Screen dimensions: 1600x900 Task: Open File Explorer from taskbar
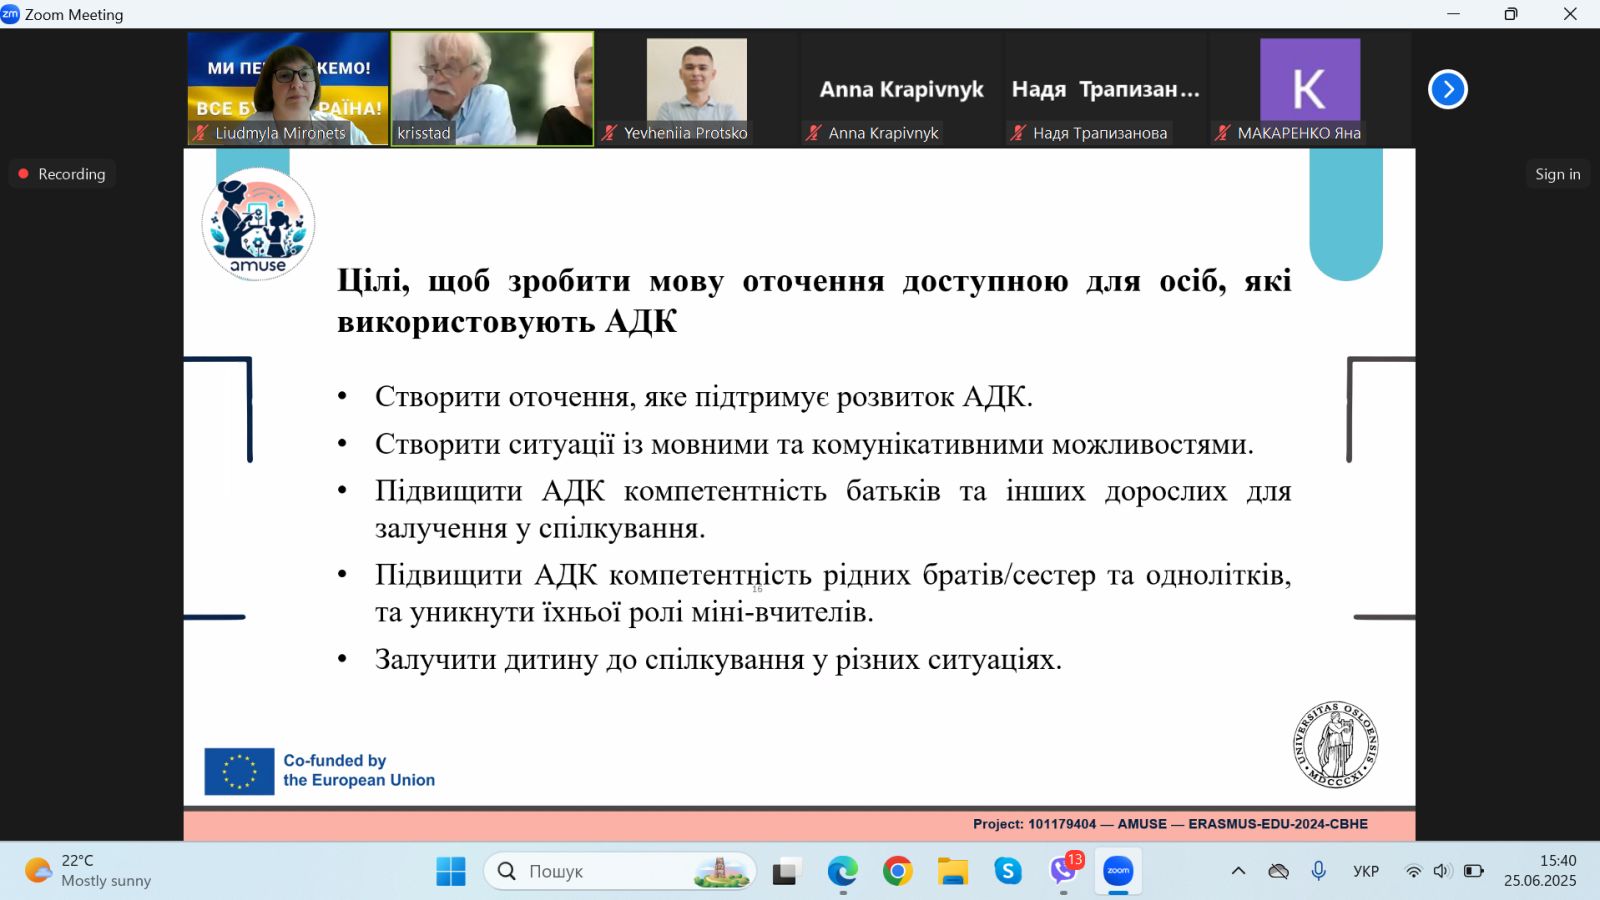[952, 871]
